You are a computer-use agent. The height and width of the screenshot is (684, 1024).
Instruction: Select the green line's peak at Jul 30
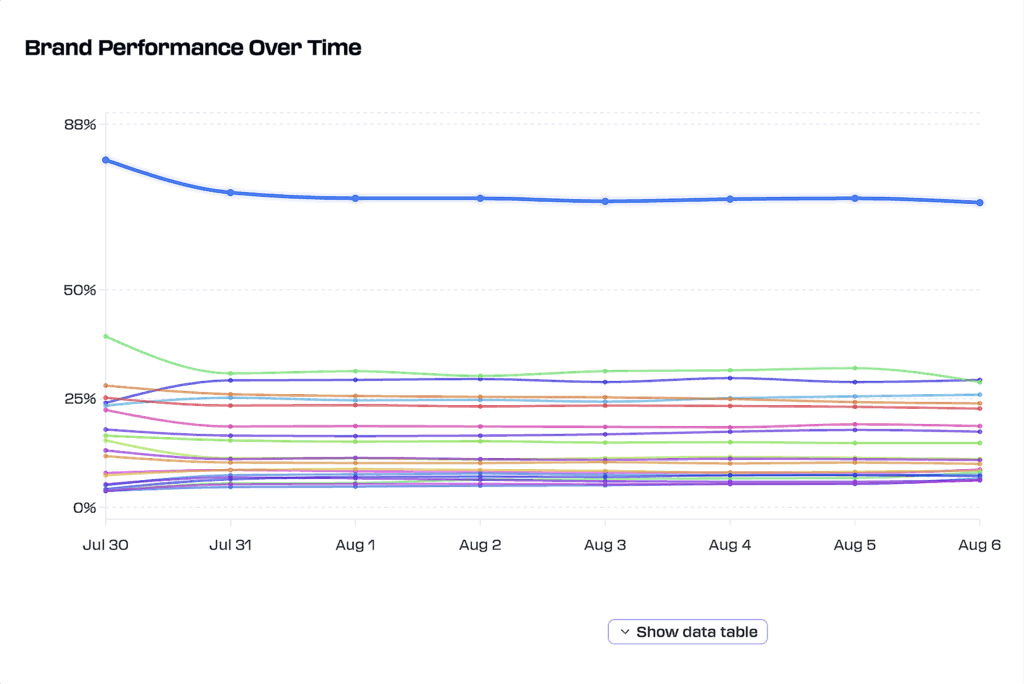[x=105, y=336]
